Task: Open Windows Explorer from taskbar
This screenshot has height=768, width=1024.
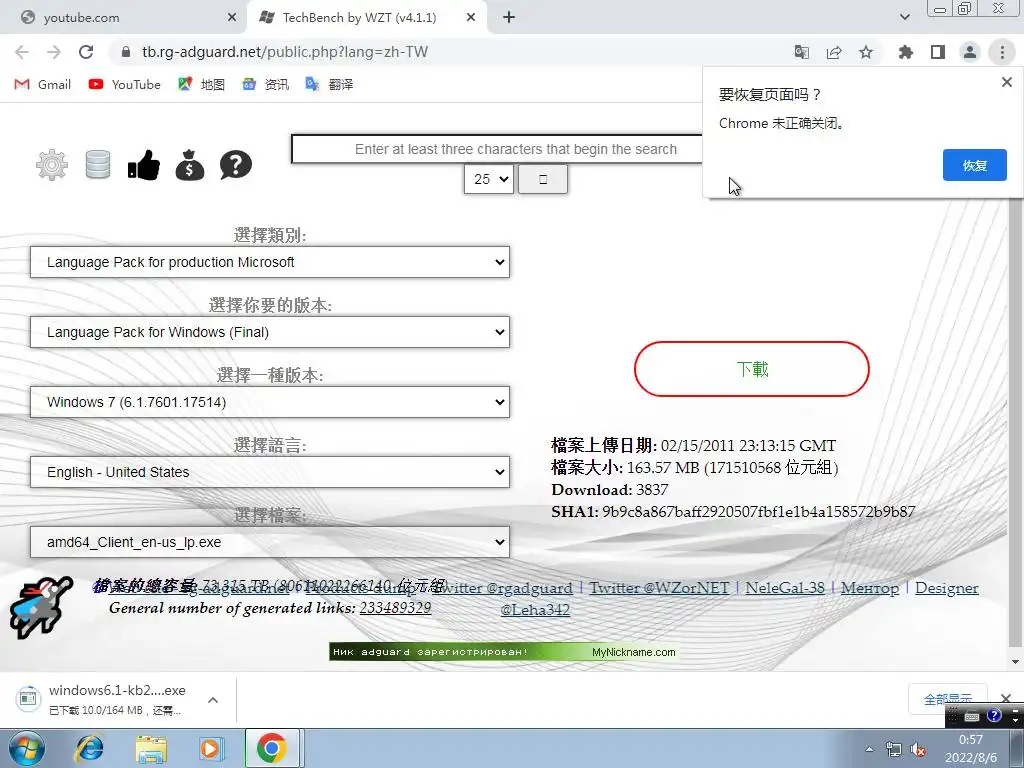Action: pos(151,748)
